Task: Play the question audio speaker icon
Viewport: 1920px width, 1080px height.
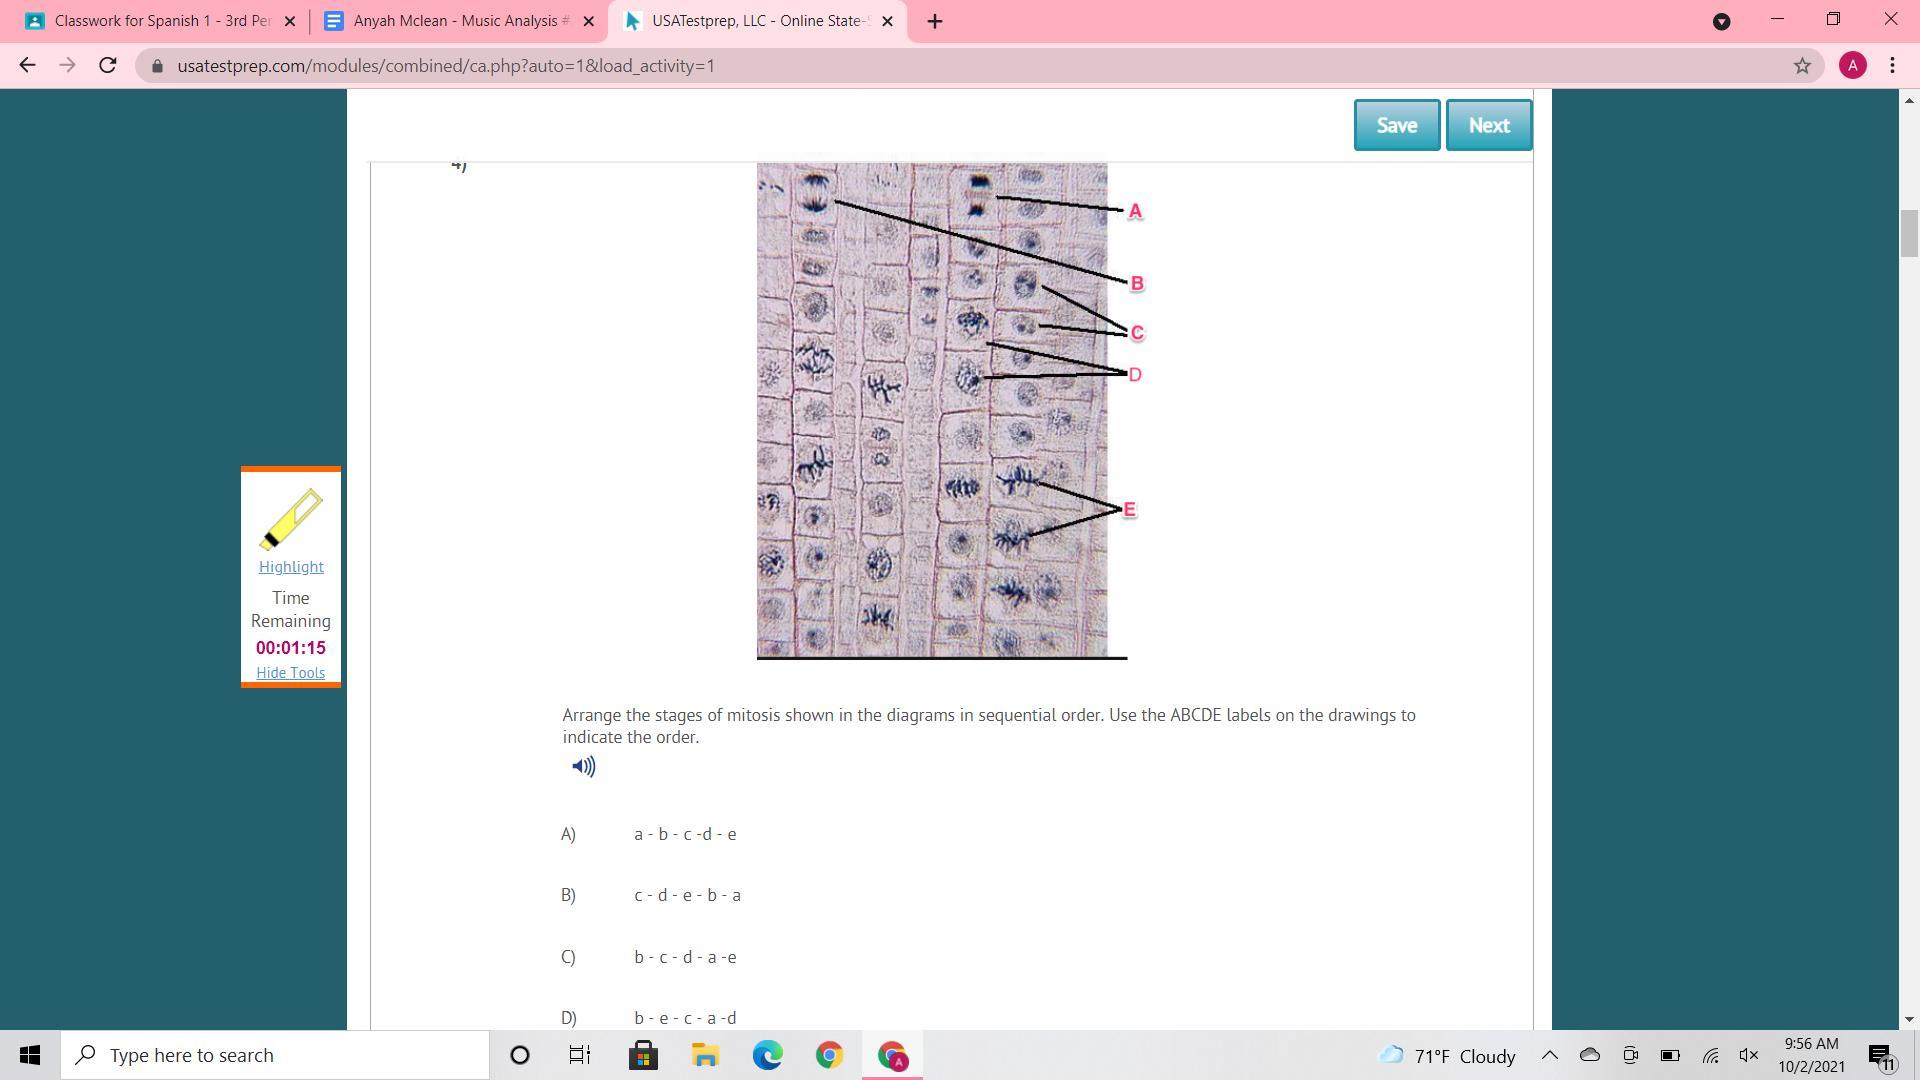Action: 583,767
